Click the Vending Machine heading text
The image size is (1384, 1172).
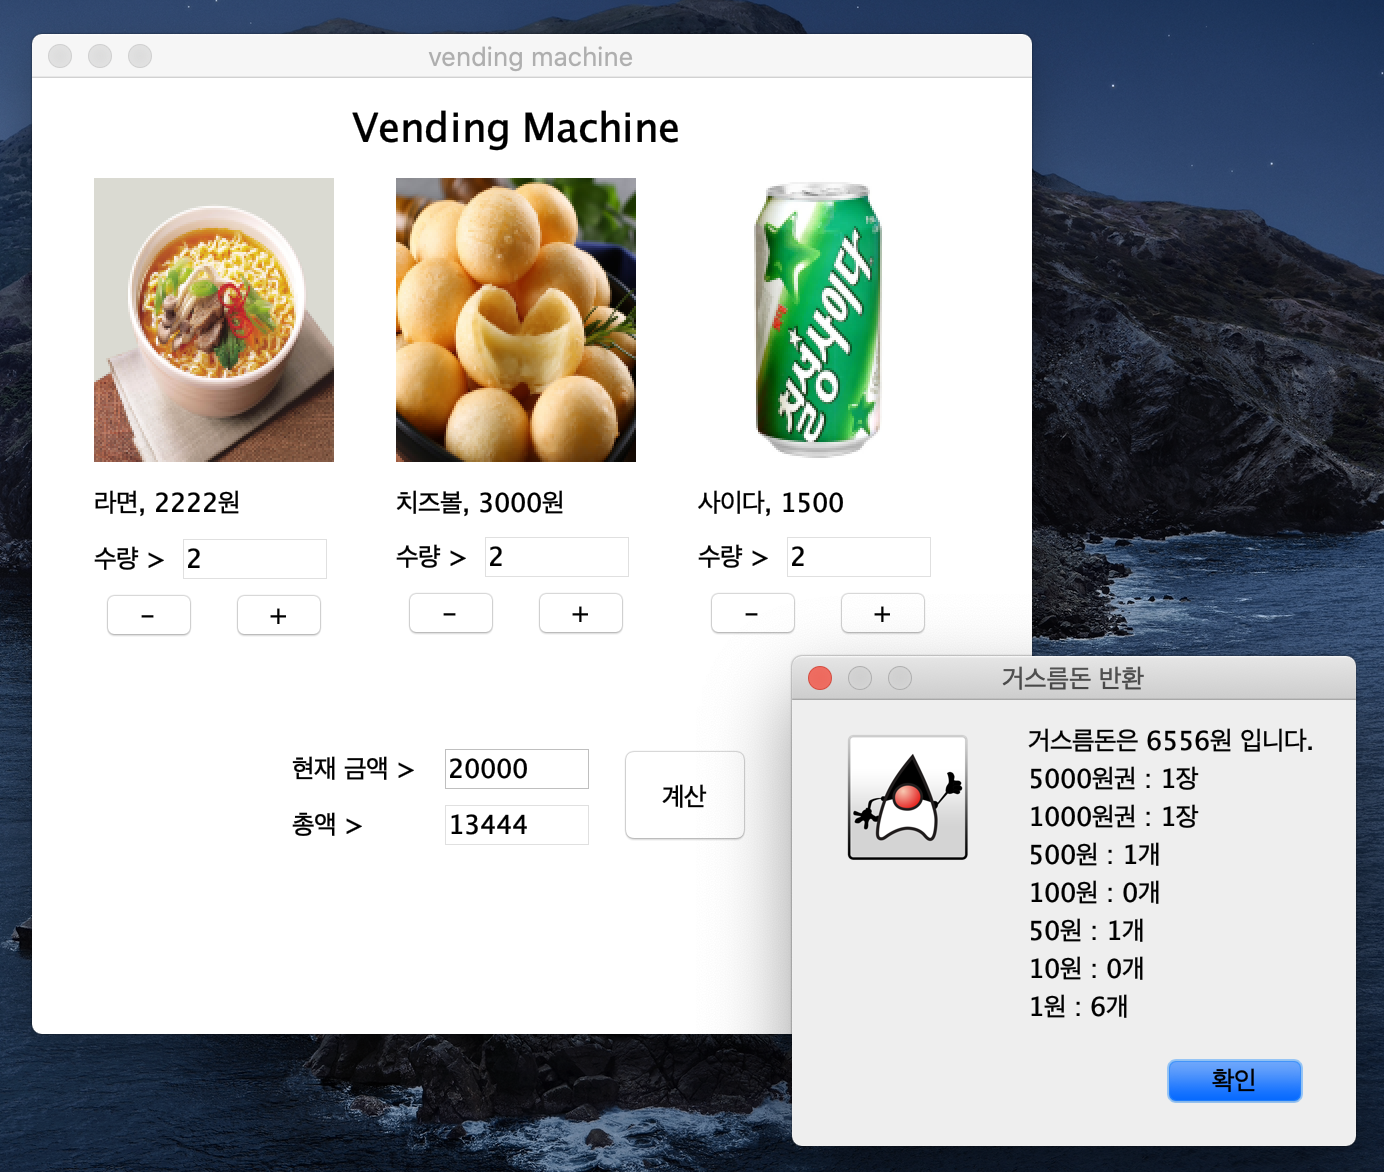[x=516, y=128]
